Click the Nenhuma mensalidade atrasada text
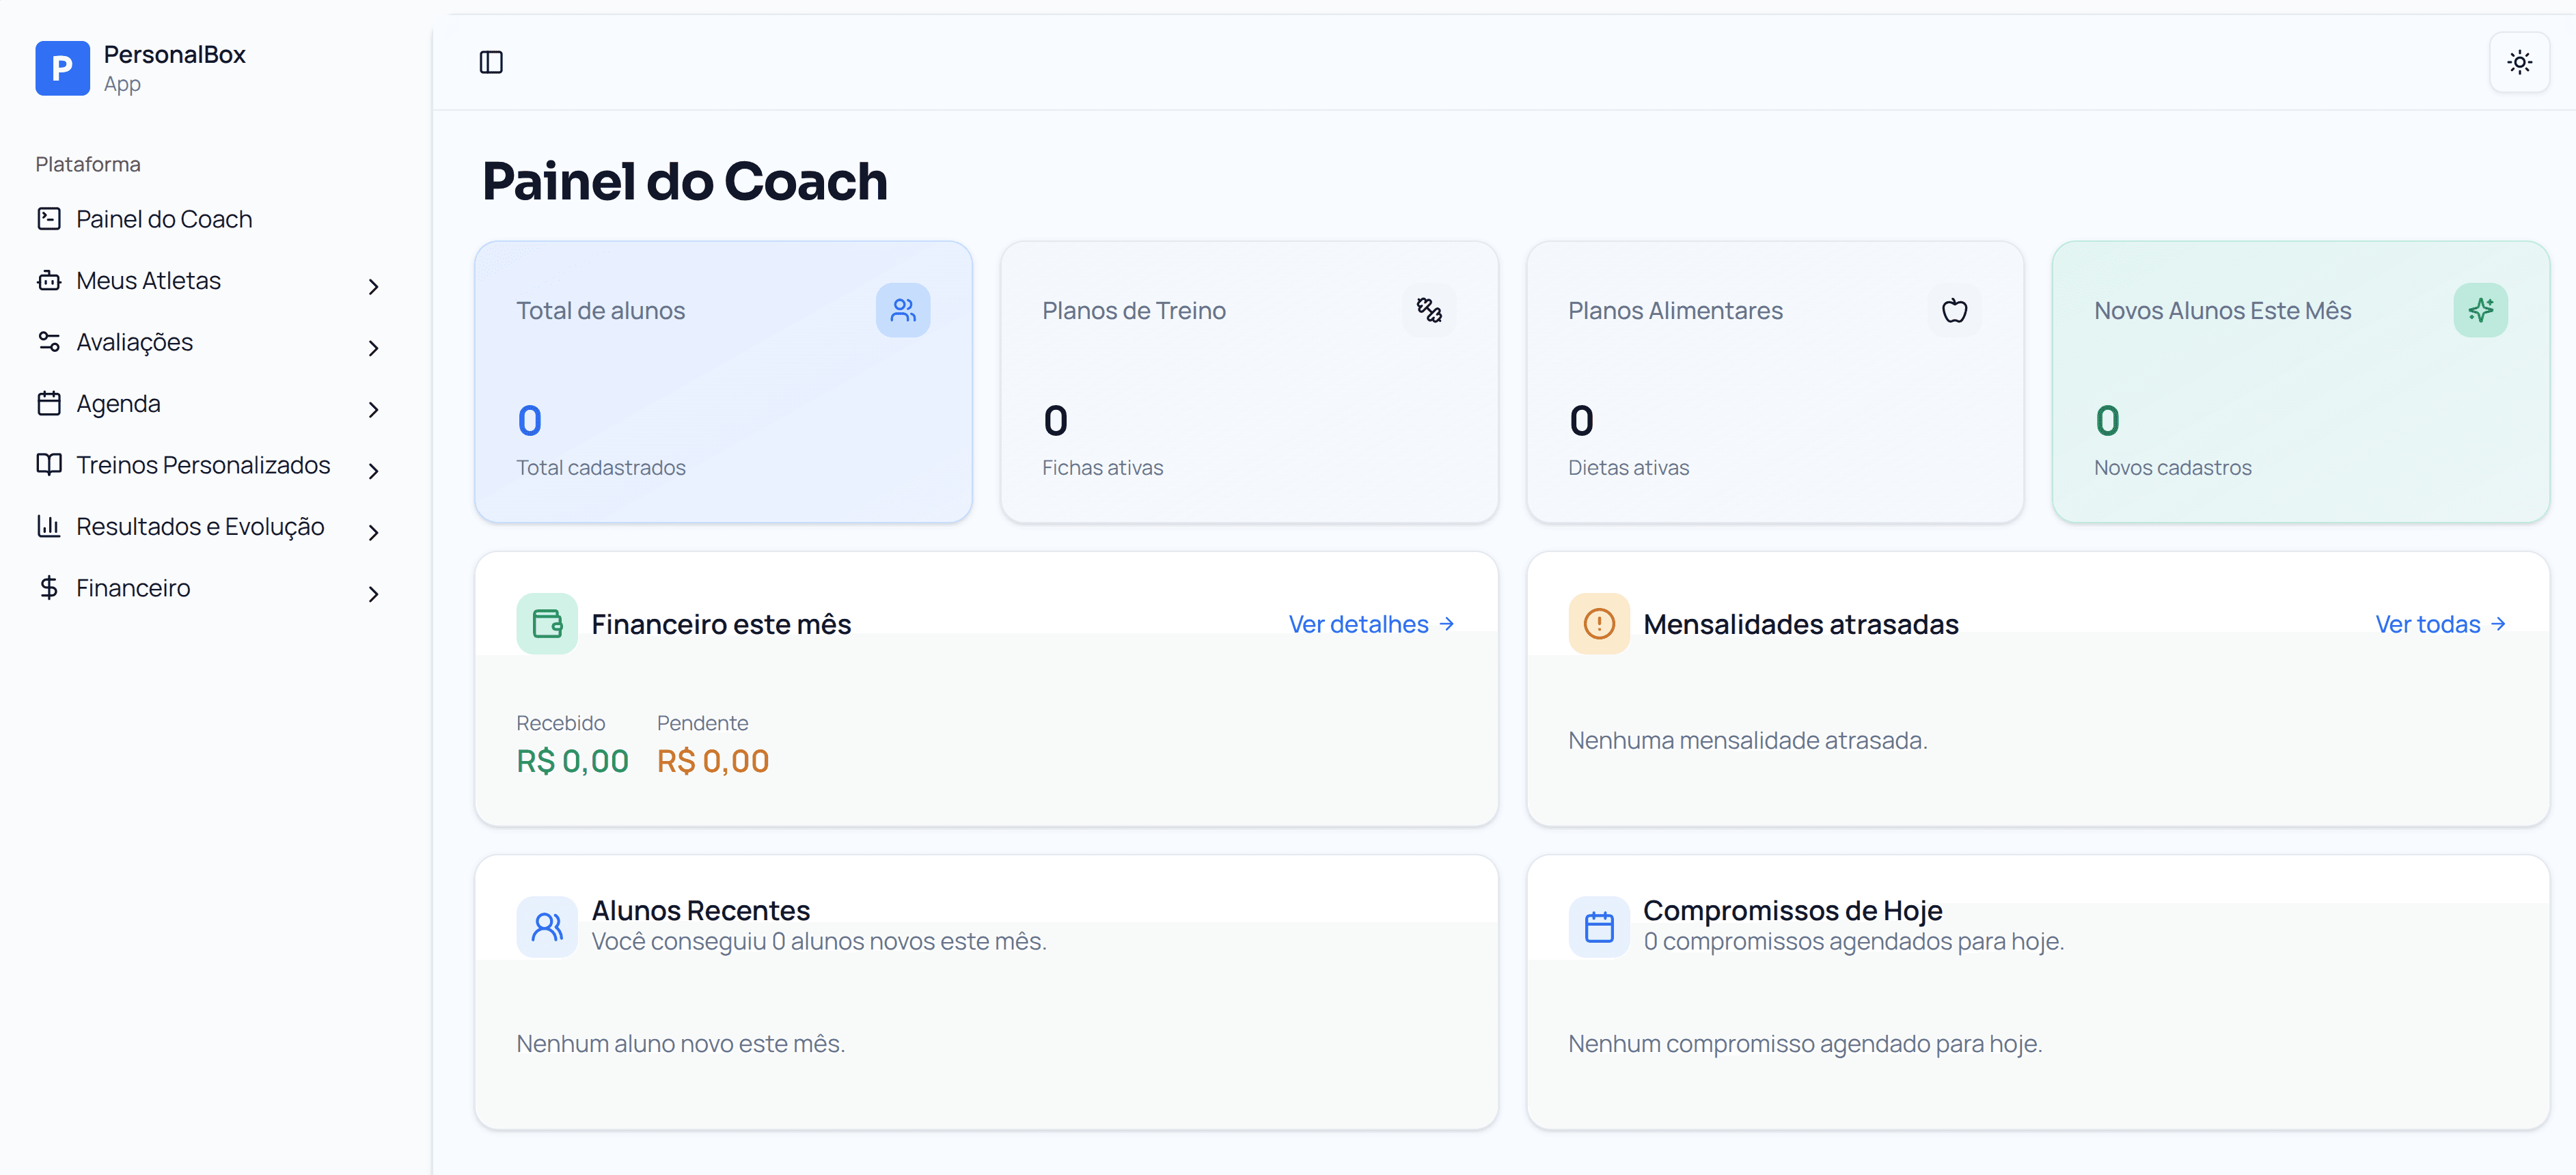The width and height of the screenshot is (2576, 1175). (1747, 740)
